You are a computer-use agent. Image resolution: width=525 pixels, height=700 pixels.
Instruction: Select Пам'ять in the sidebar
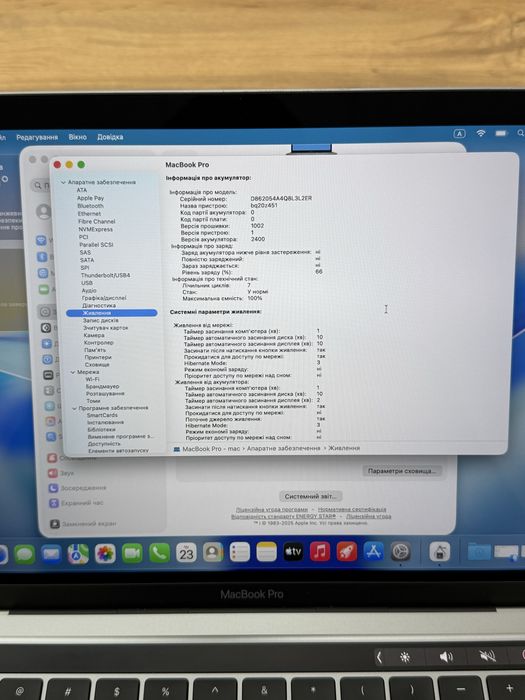pyautogui.click(x=95, y=350)
